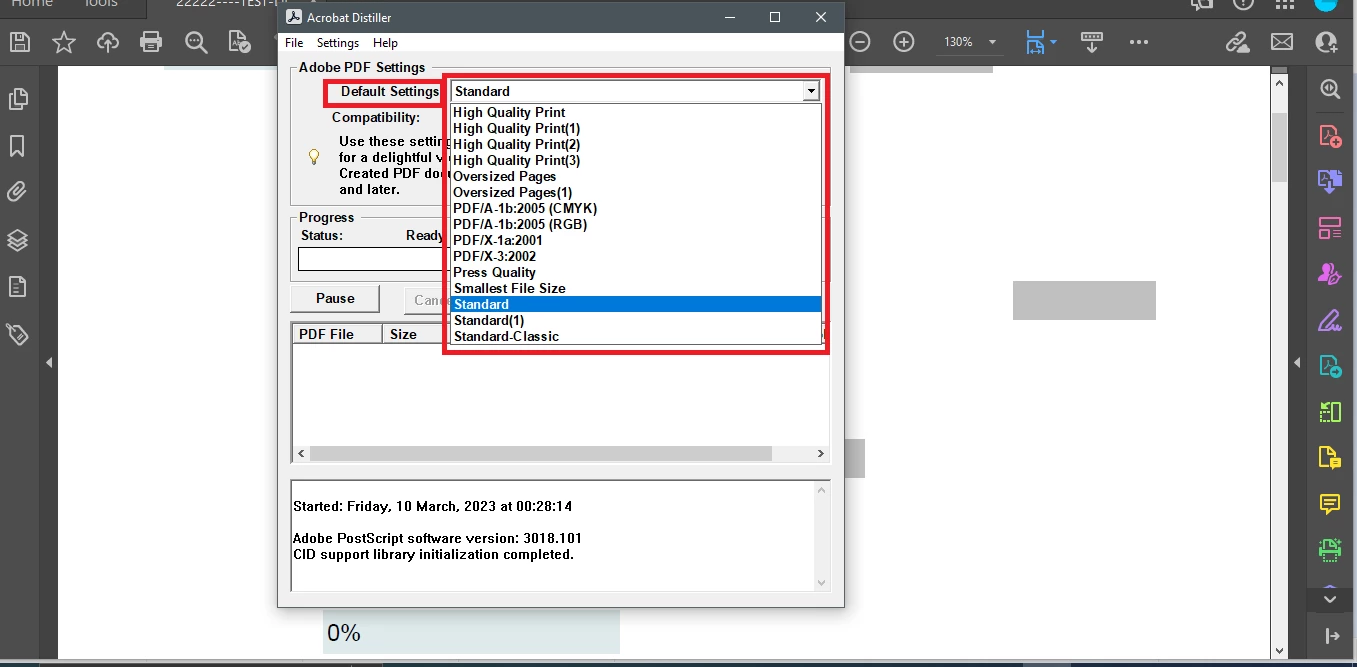Collapse the right tools pane arrow icon
Image resolution: width=1357 pixels, height=667 pixels.
1331,636
